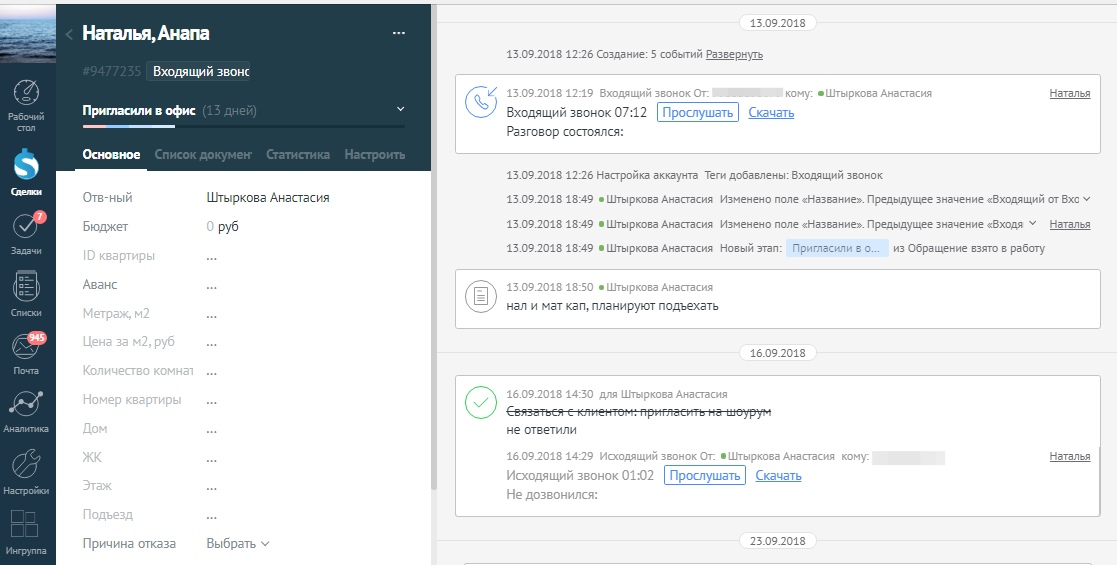
Task: Click Наталья link in incoming call card
Action: click(x=1069, y=93)
